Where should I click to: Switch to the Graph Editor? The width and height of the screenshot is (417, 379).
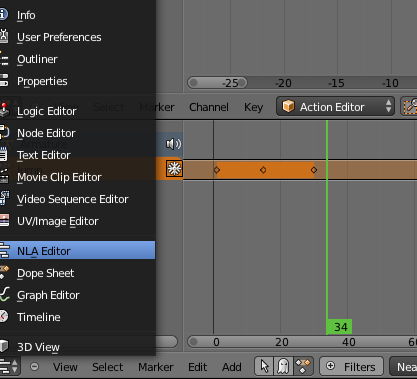click(77, 295)
